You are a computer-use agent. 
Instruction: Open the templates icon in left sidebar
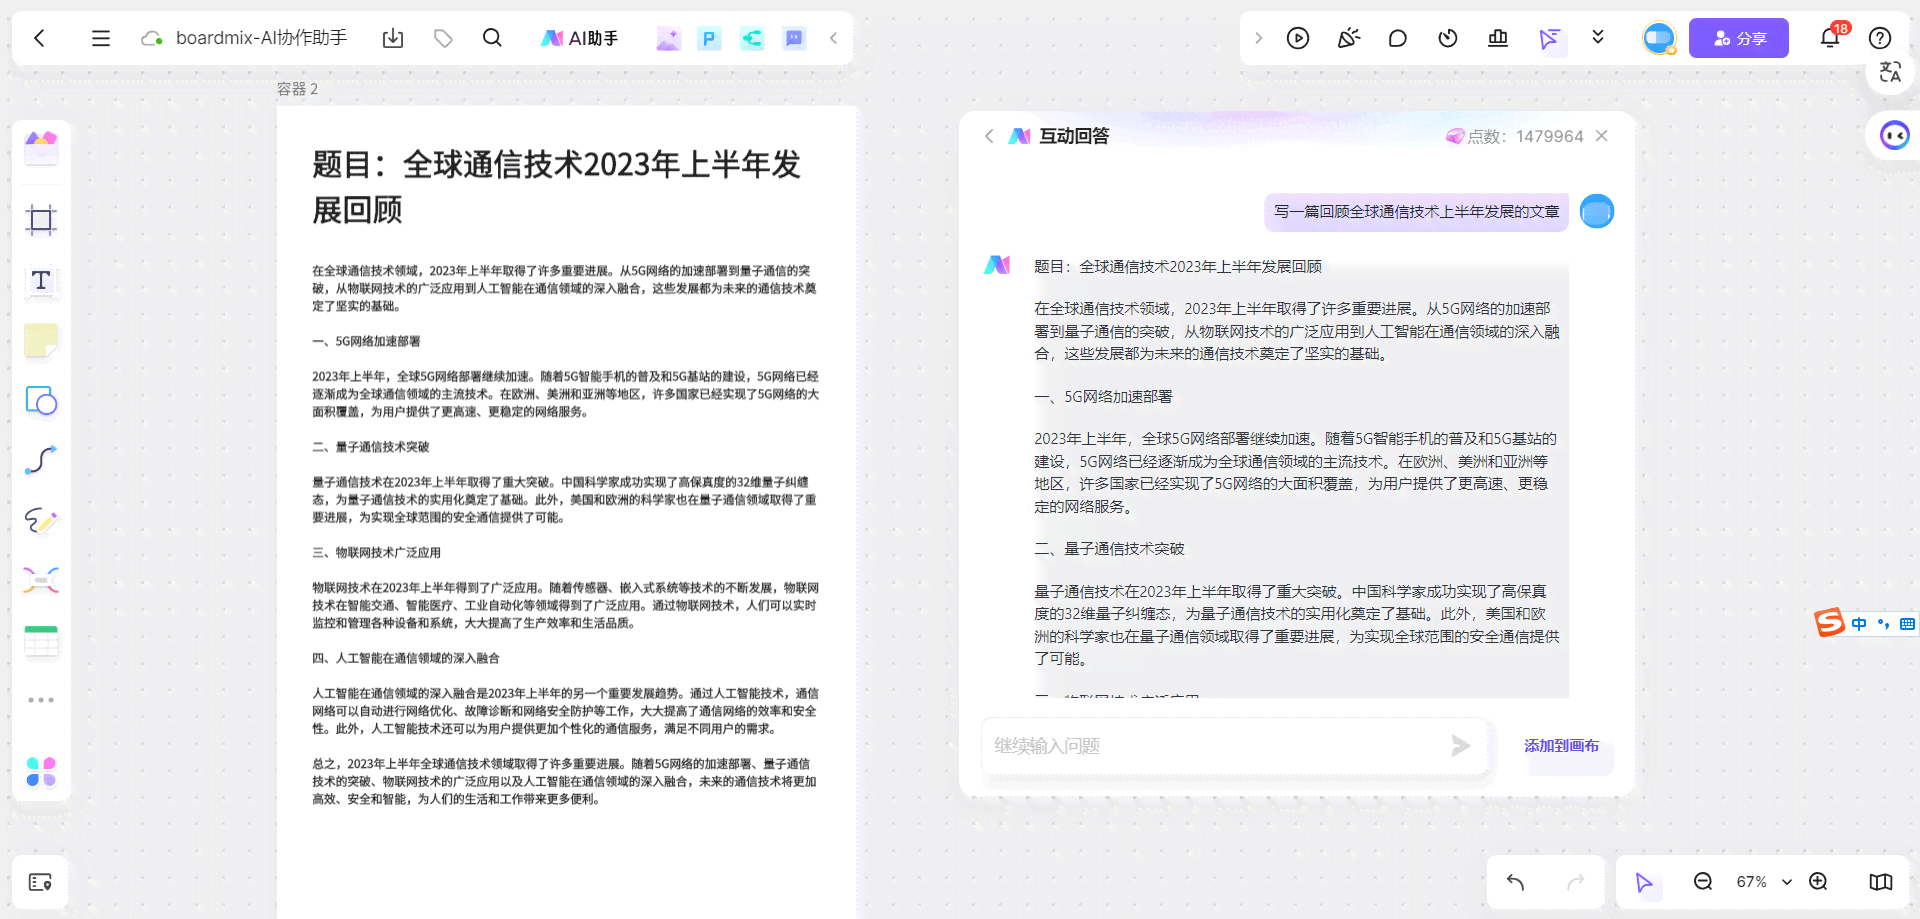coord(41,148)
